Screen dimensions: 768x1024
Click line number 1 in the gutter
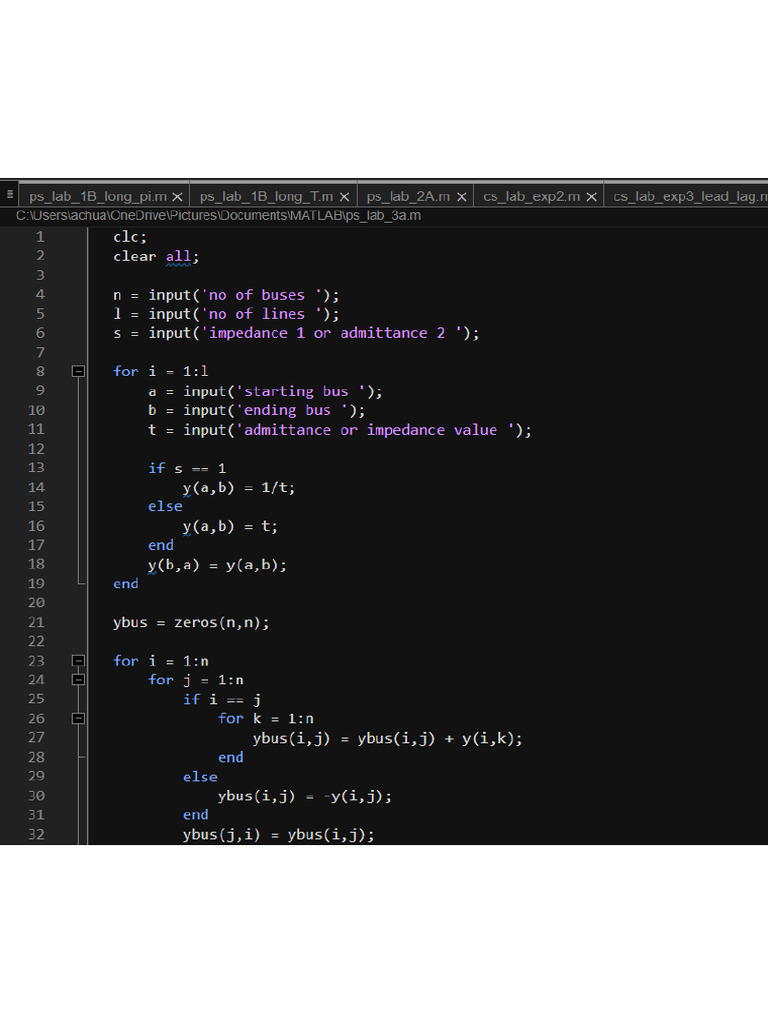point(40,236)
